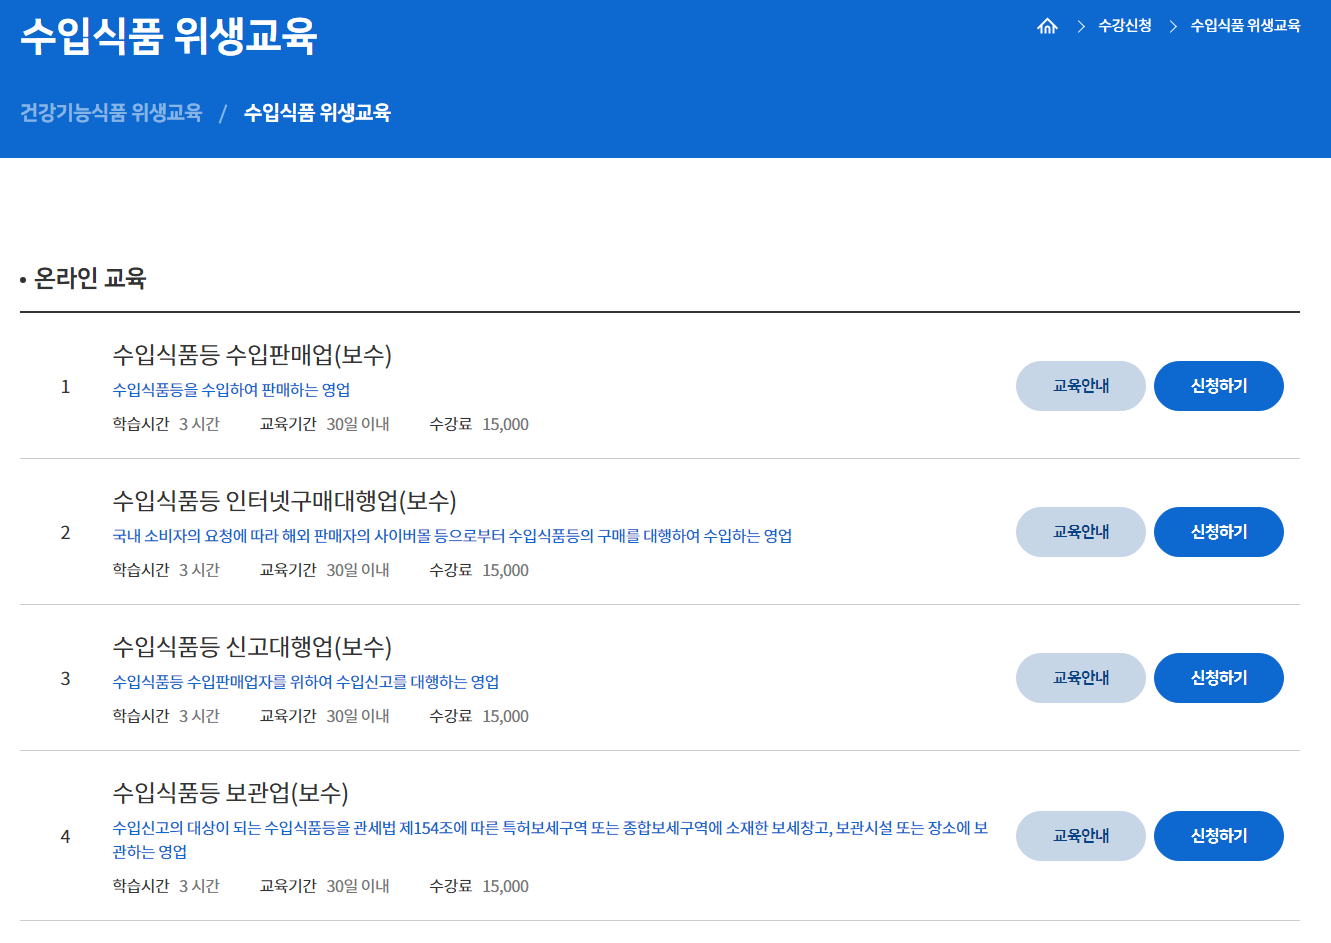This screenshot has width=1331, height=943.
Task: Click the 수입식품 위생교육 breadcrumb entry
Action: click(x=1243, y=26)
